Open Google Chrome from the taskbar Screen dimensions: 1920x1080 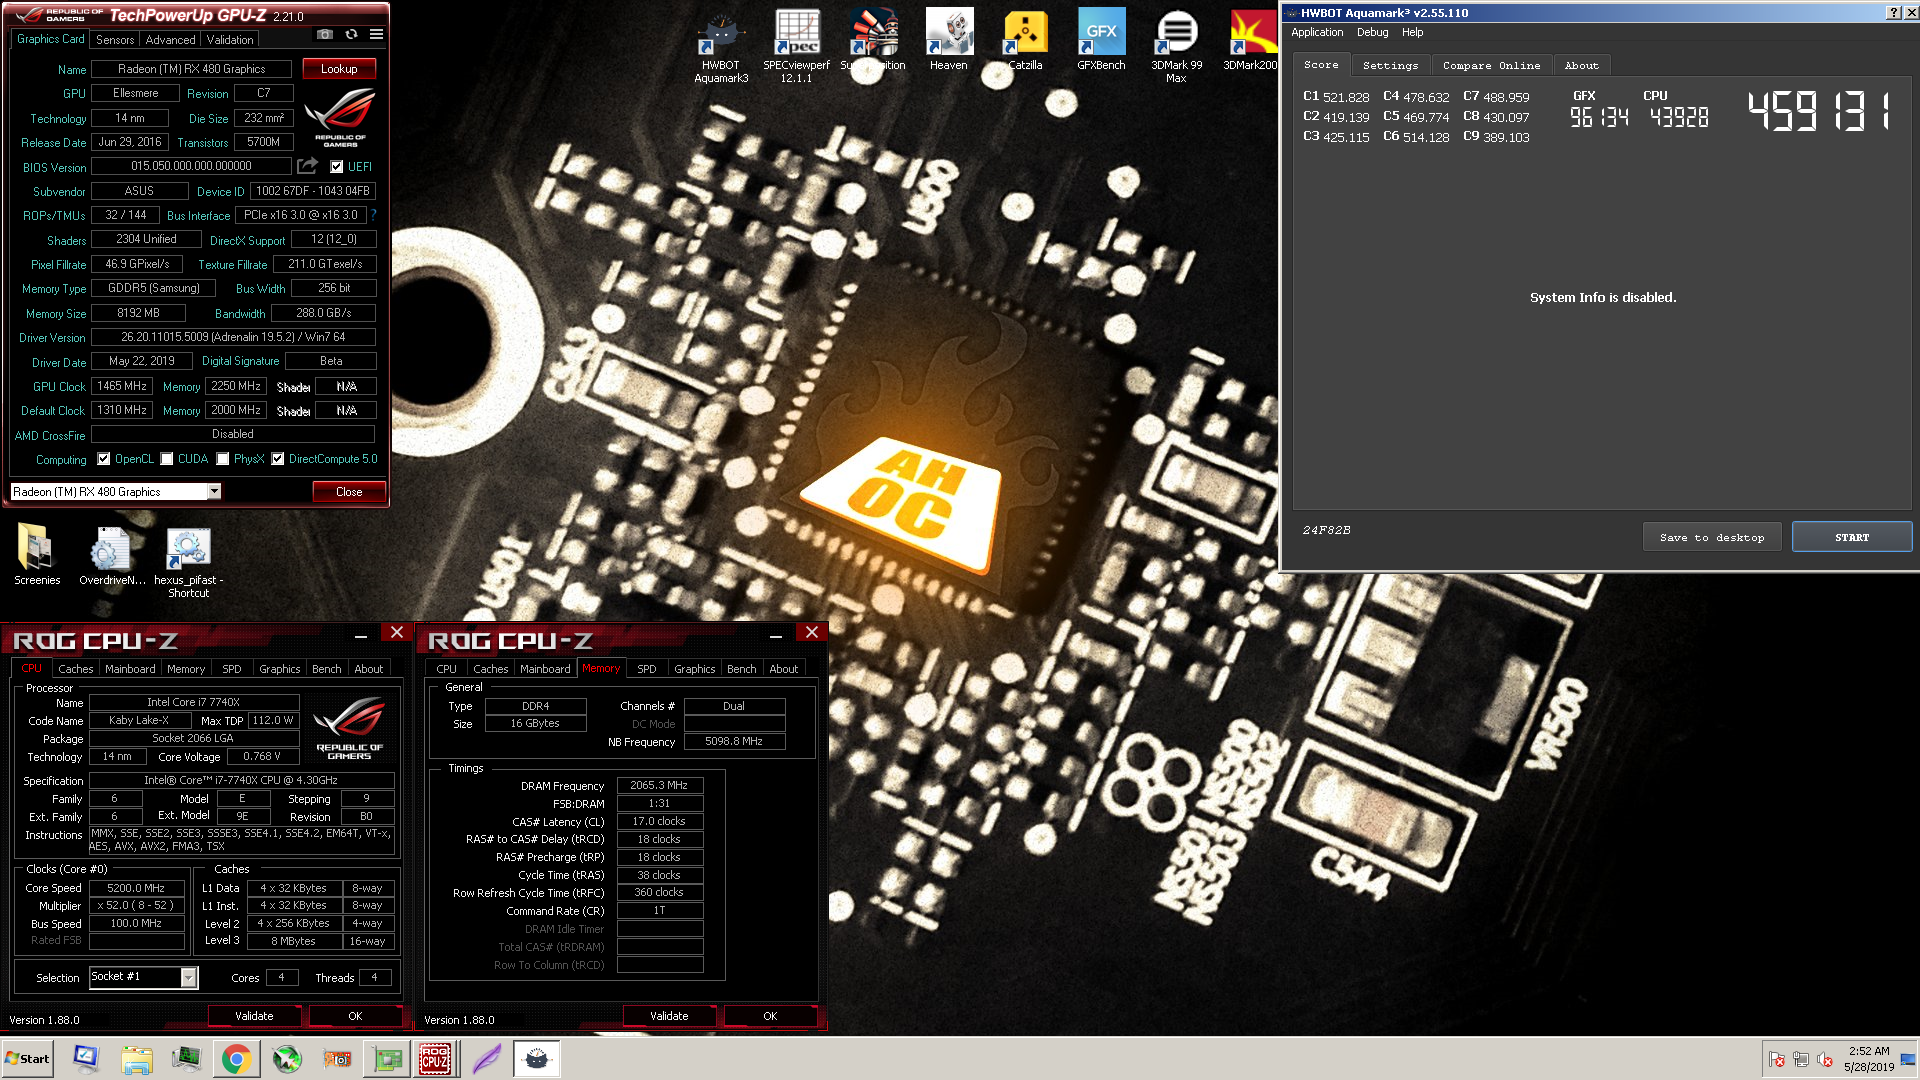click(x=236, y=1059)
